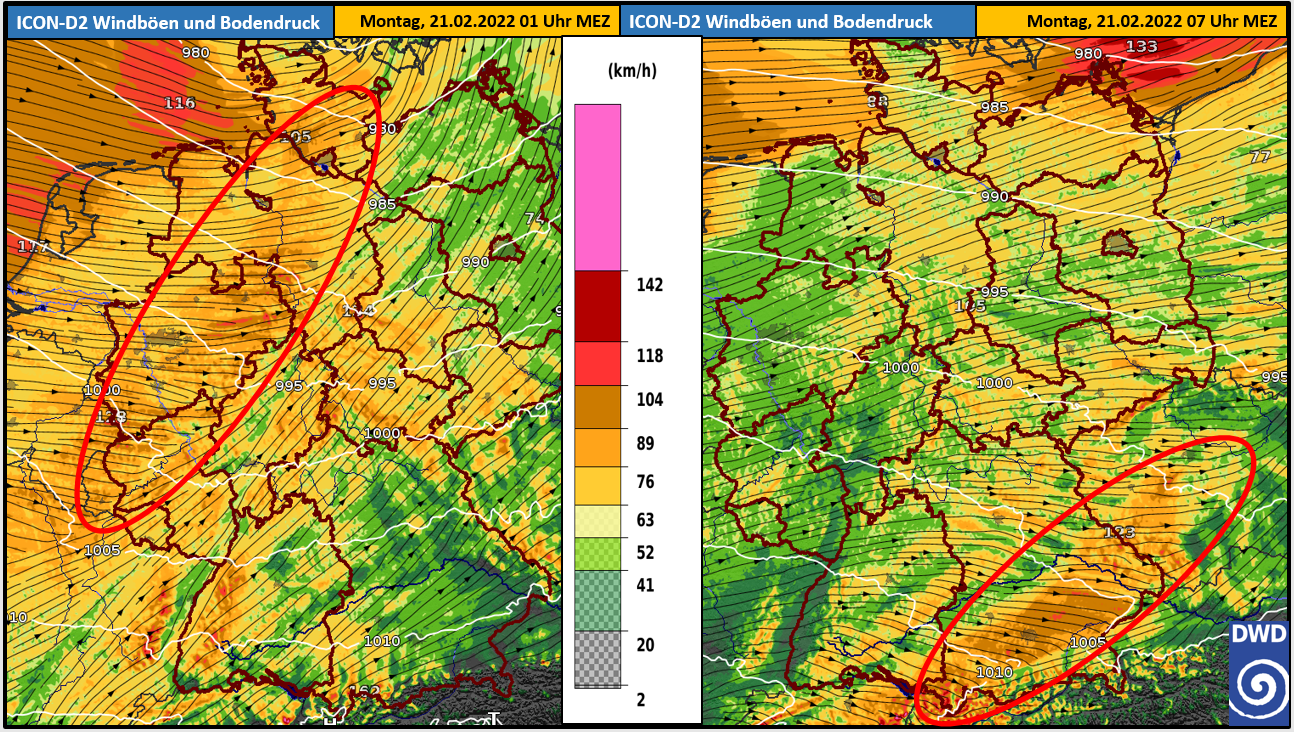Screen dimensions: 1294x732
Task: Click the legend value 2
Action: coord(641,699)
